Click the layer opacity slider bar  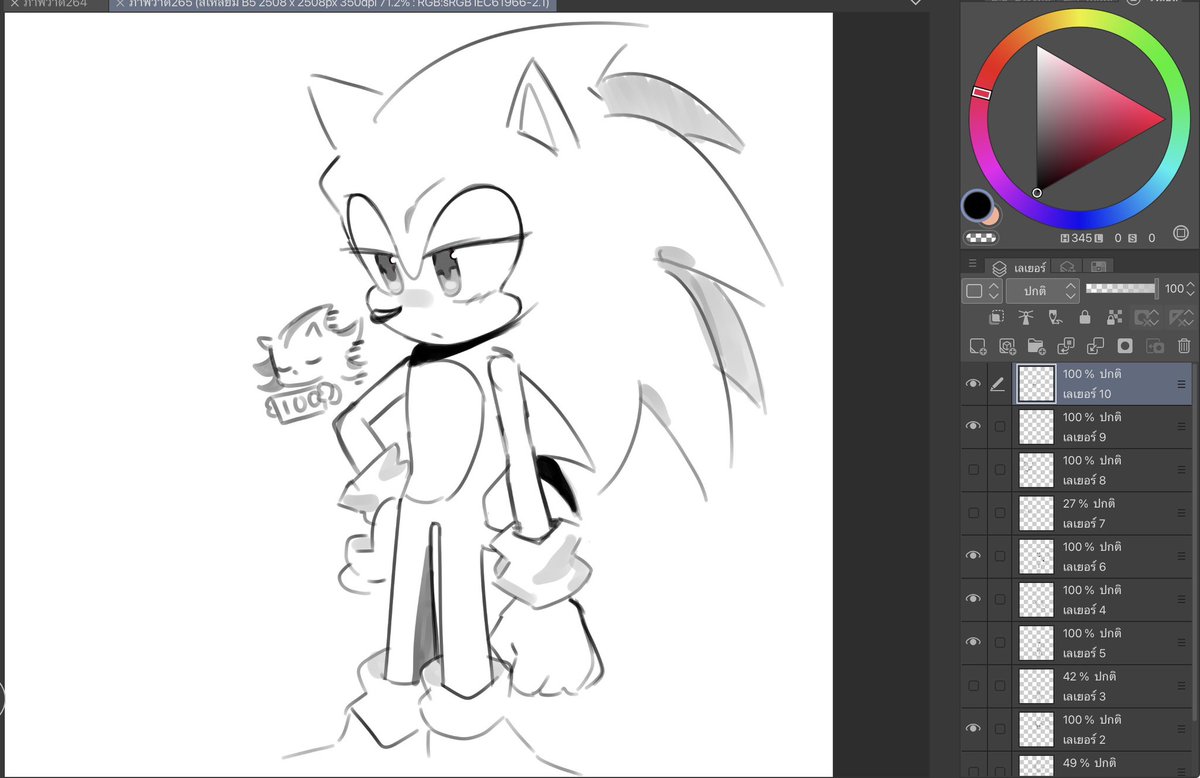(x=1121, y=289)
